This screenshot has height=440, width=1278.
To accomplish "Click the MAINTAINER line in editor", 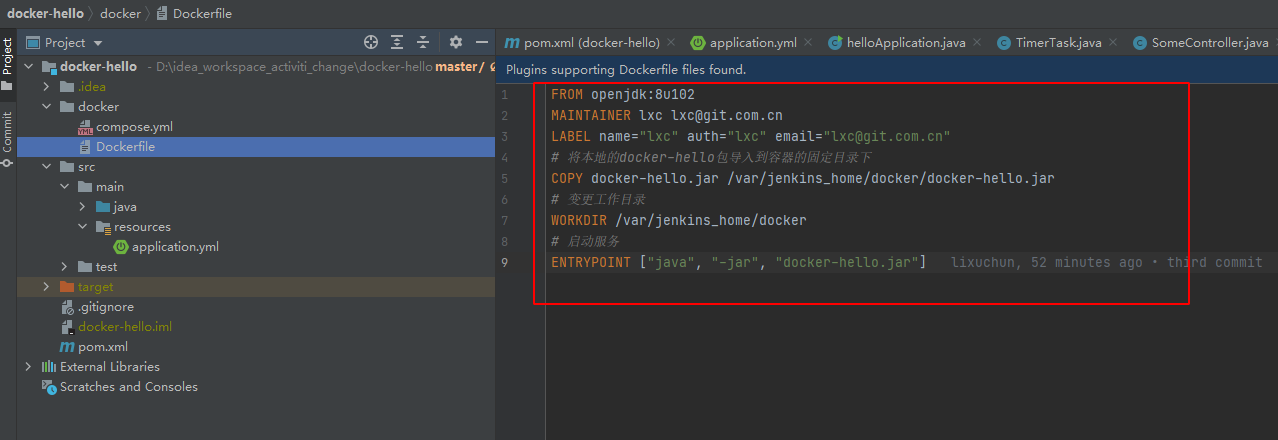I will [x=666, y=115].
